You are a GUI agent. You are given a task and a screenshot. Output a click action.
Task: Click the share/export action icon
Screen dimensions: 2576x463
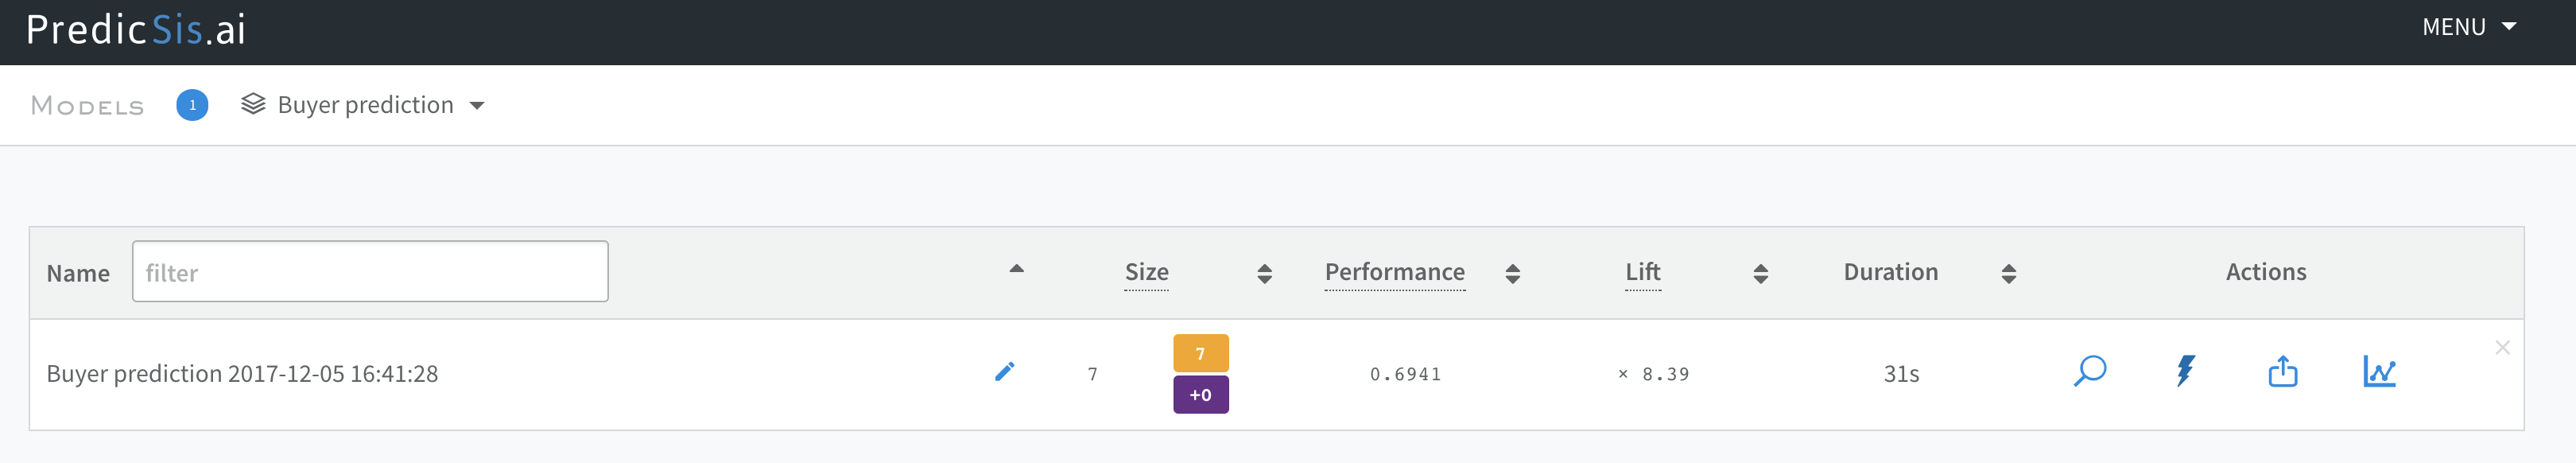pyautogui.click(x=2282, y=372)
